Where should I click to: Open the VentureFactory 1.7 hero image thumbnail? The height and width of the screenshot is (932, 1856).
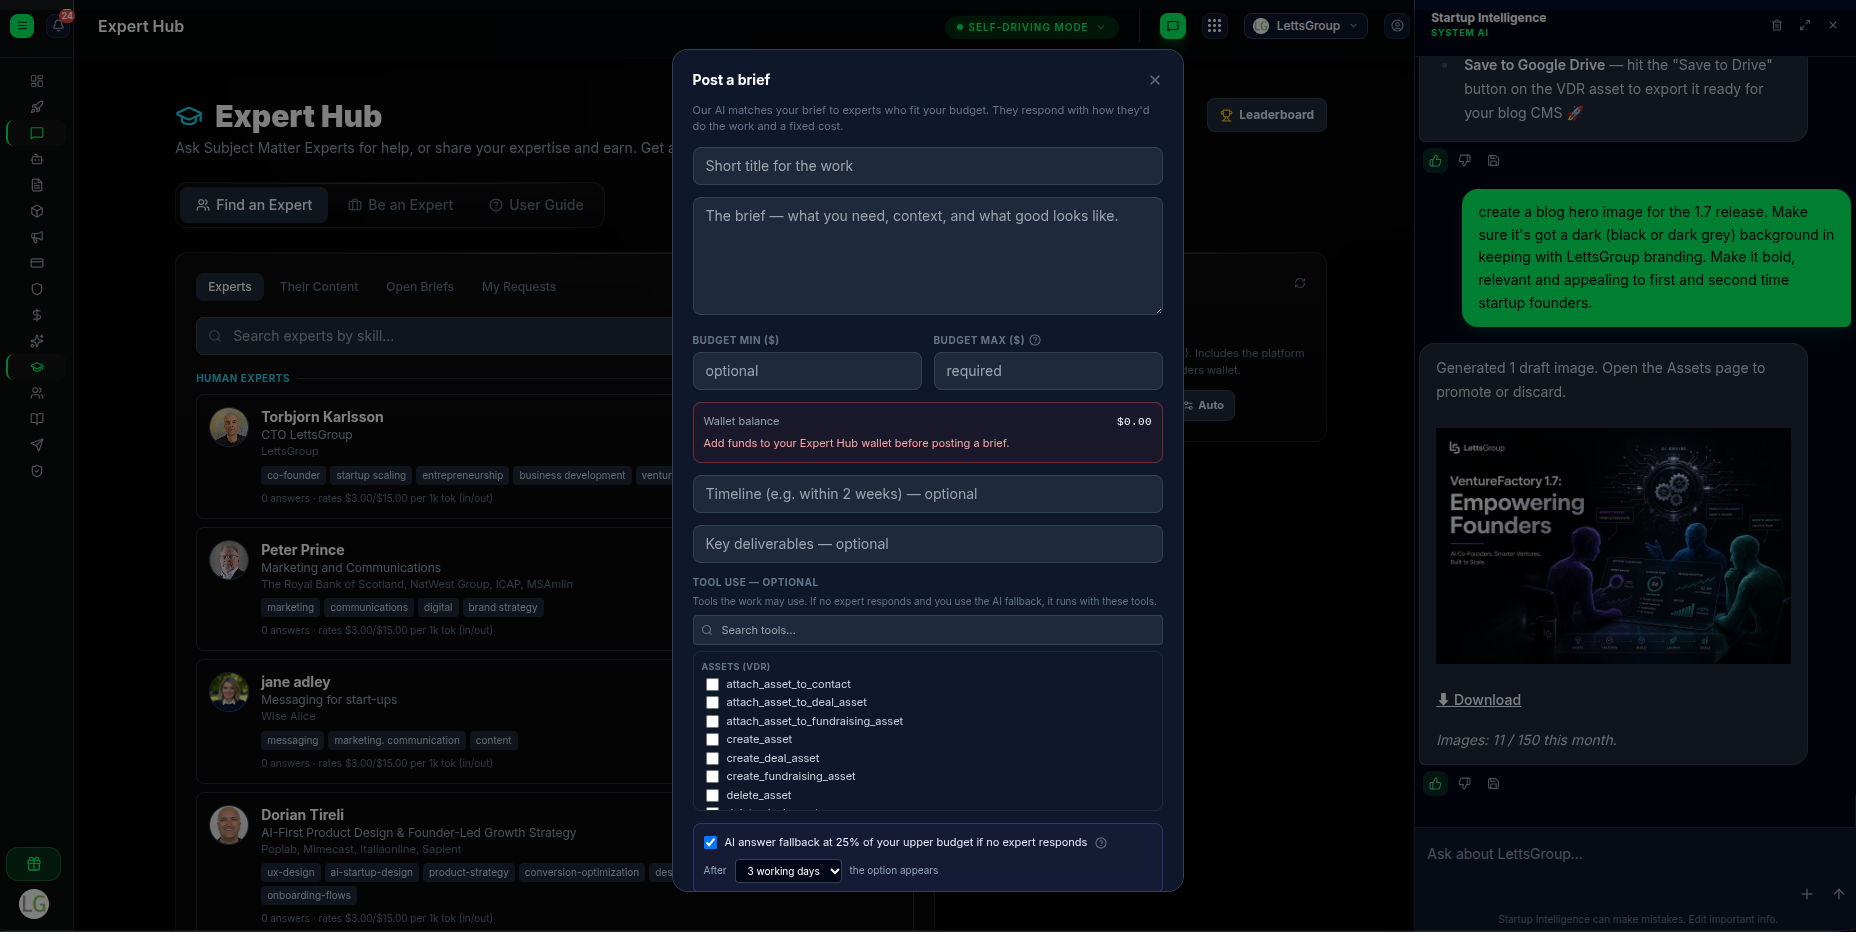[1613, 546]
